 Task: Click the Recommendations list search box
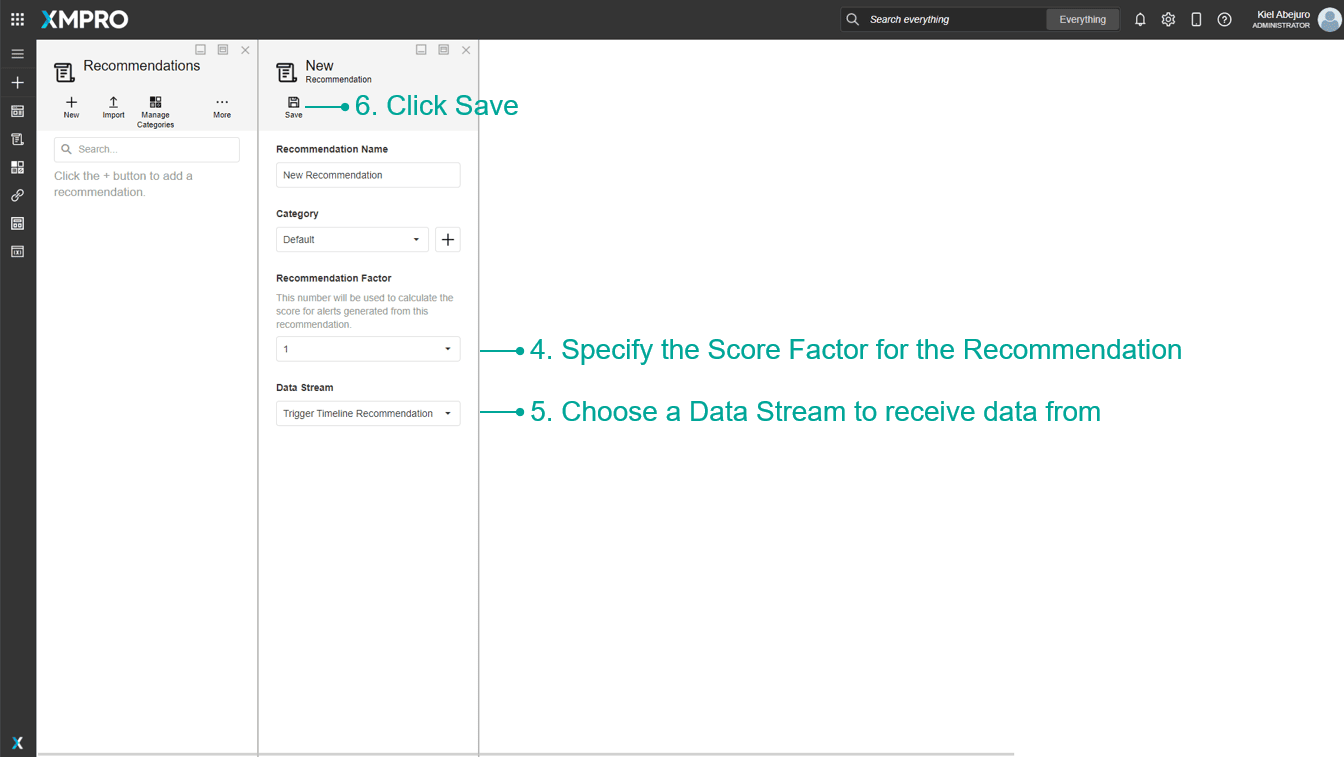(147, 150)
